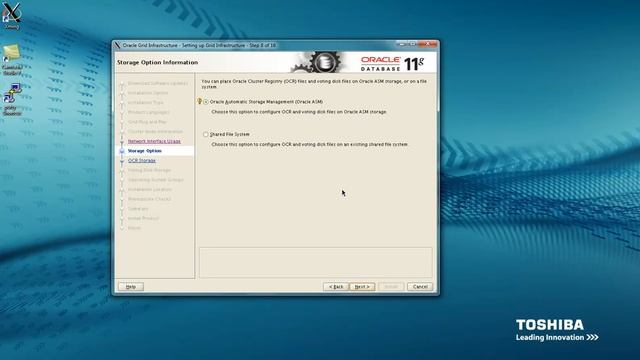Click the empty message box at the bottom
640x360 pixels.
tap(316, 262)
